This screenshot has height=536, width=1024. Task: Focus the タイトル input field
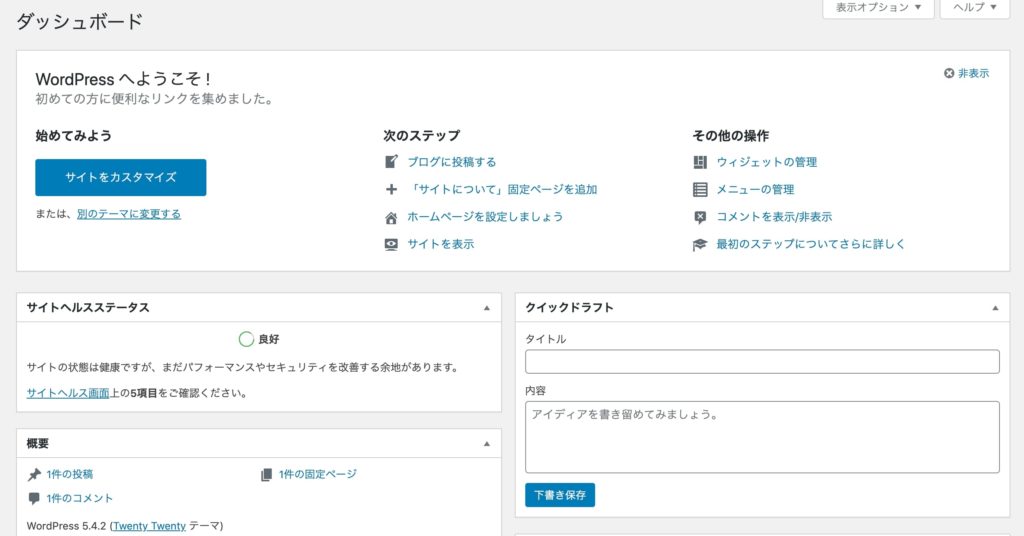761,362
